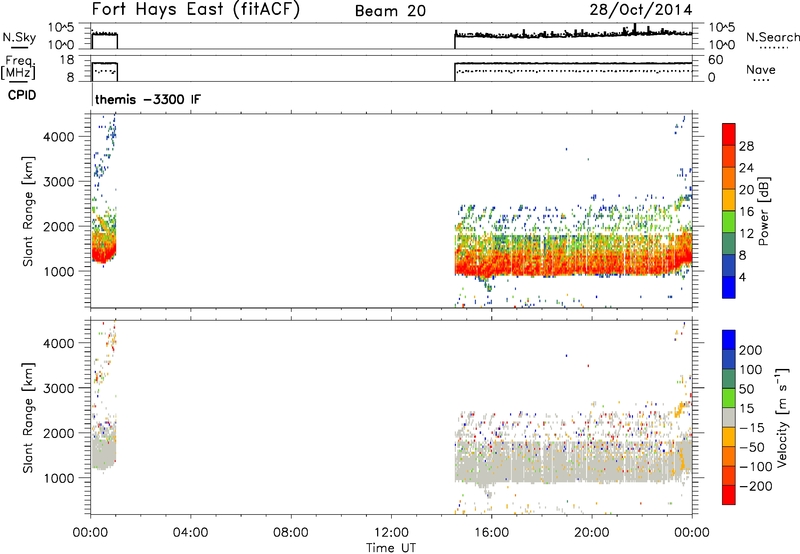
Task: Click the green 15–50 velocity segment
Action: click(x=729, y=398)
